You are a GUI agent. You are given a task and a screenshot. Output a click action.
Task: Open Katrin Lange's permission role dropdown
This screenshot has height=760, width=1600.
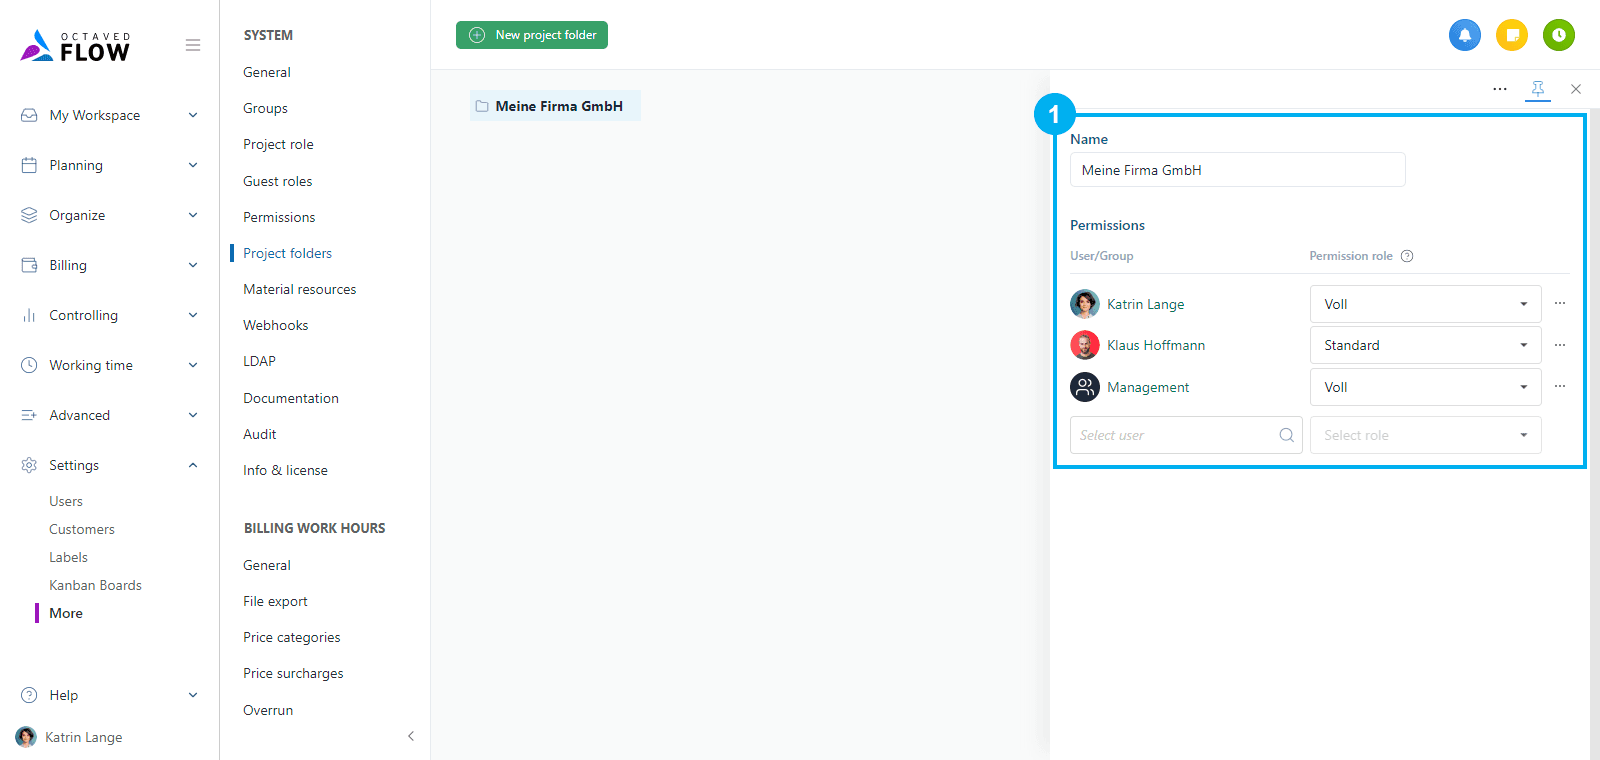(1425, 304)
